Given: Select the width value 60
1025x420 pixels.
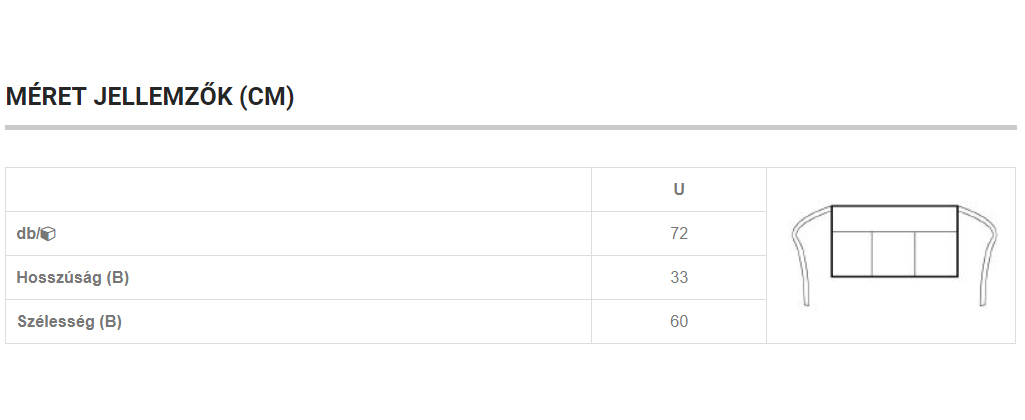Looking at the screenshot, I should [679, 322].
